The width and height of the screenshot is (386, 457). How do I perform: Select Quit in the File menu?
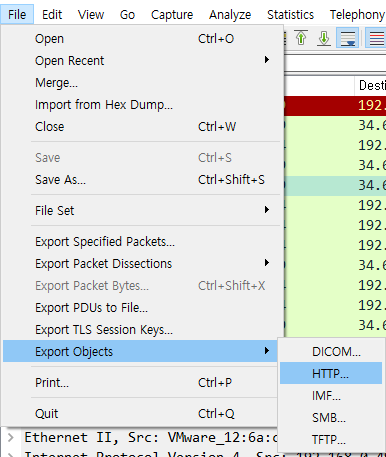click(140, 414)
